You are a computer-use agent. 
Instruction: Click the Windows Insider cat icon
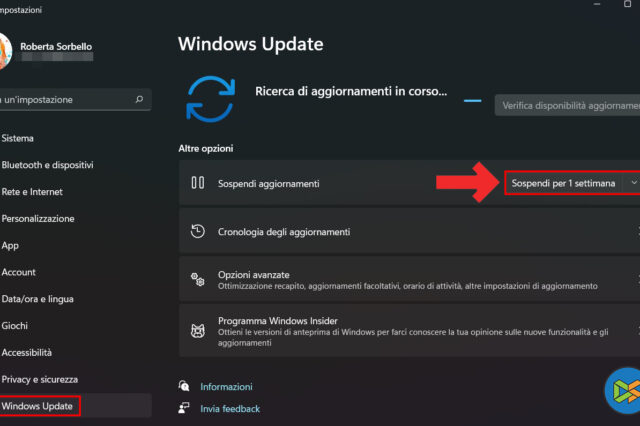pyautogui.click(x=198, y=331)
